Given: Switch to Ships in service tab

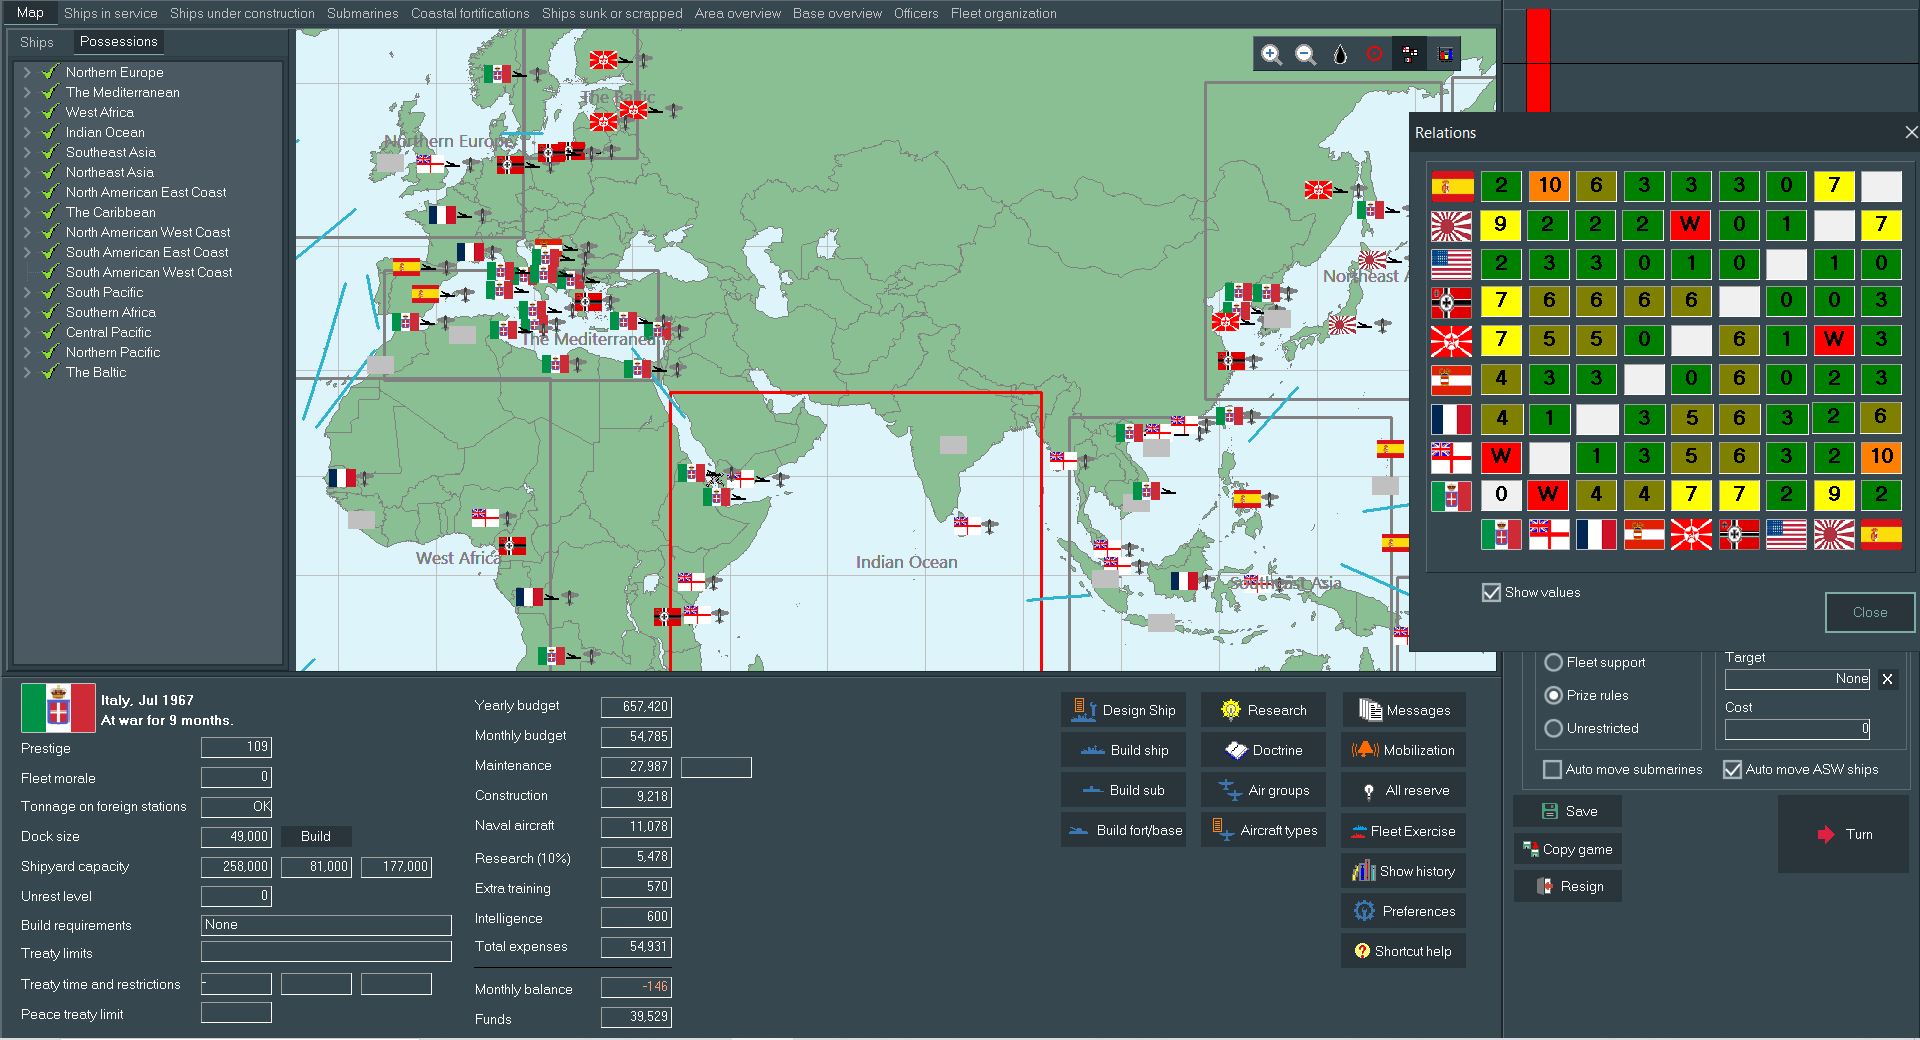Looking at the screenshot, I should [111, 13].
